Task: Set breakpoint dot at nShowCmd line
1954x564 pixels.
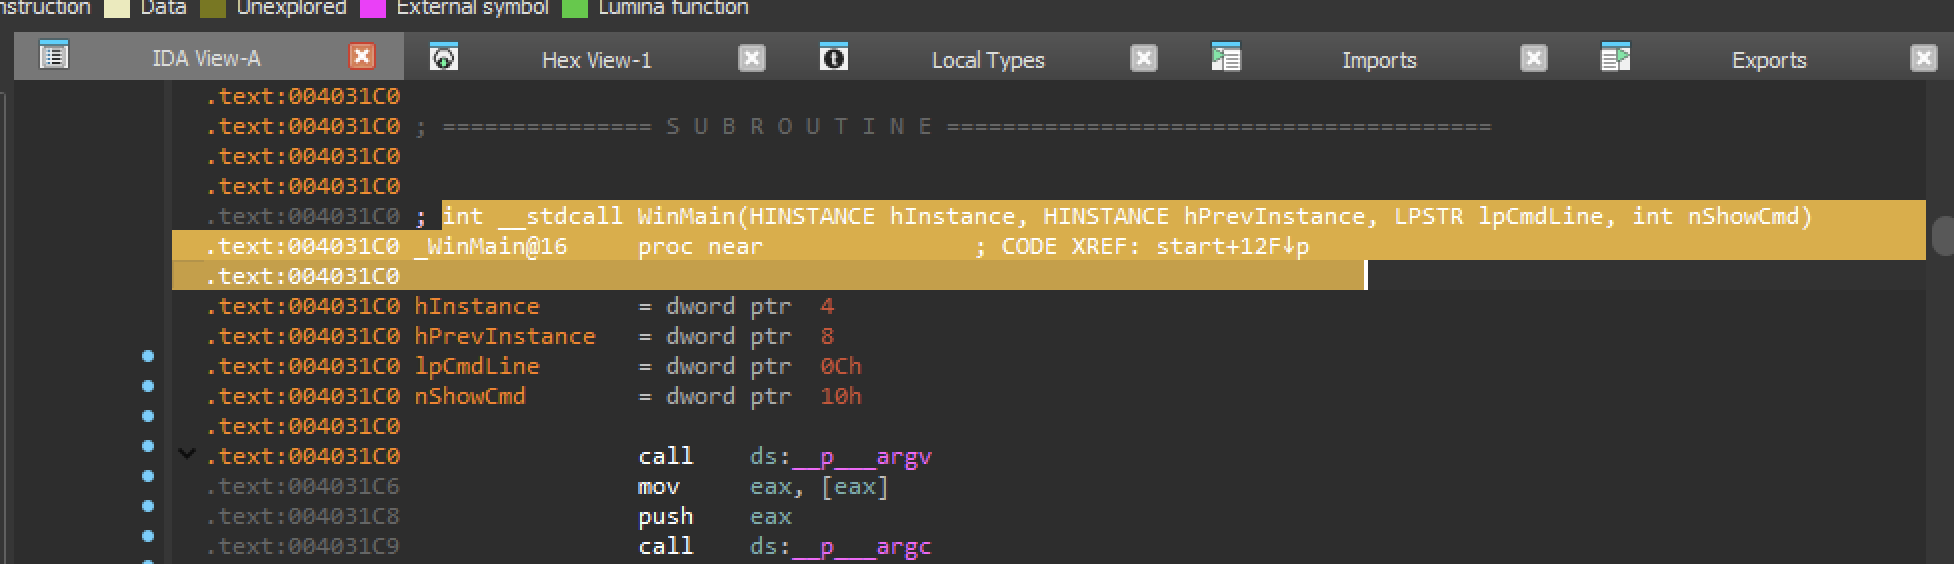Action: 148,386
